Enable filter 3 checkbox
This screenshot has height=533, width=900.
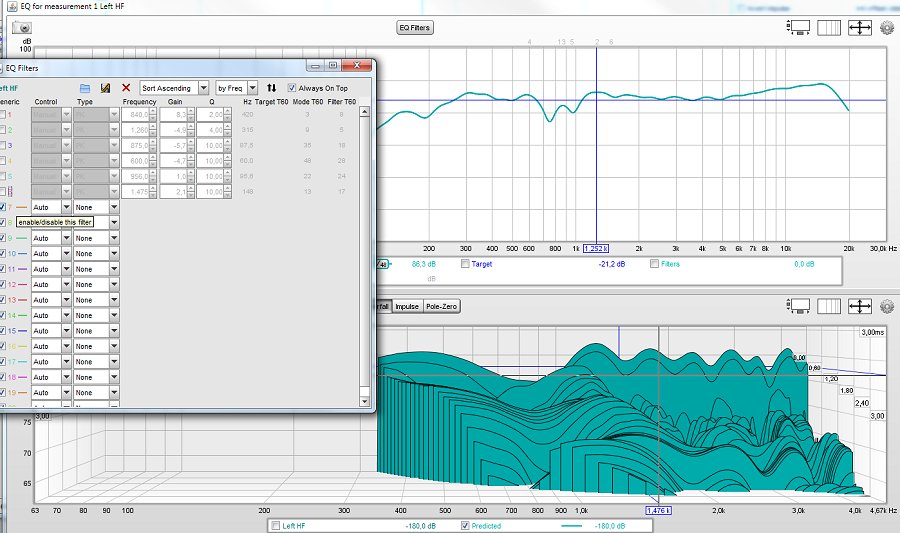(2, 146)
